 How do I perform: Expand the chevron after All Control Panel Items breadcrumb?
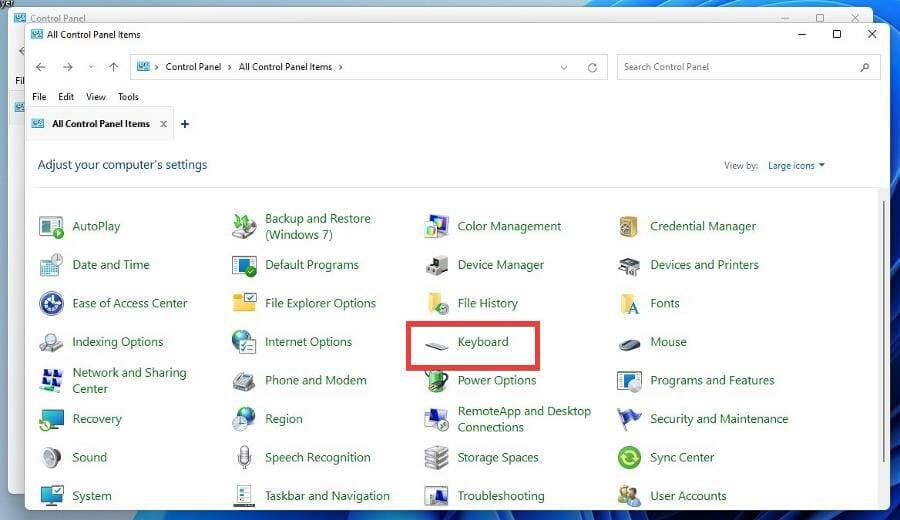point(340,67)
